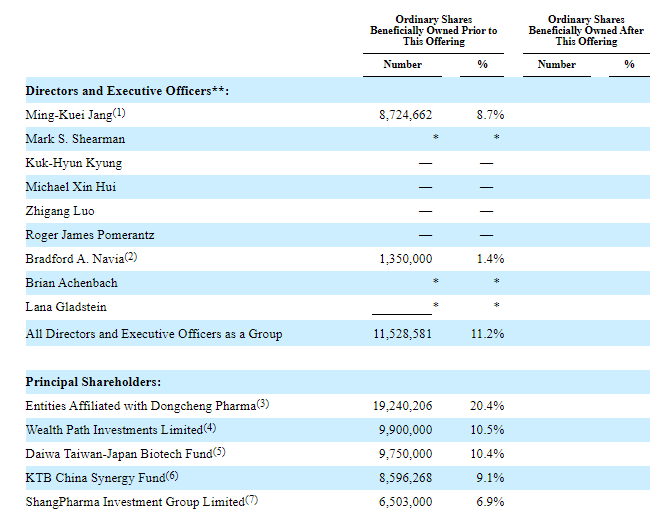Click the value 8,596,268
Image resolution: width=671 pixels, height=516 pixels.
[405, 478]
